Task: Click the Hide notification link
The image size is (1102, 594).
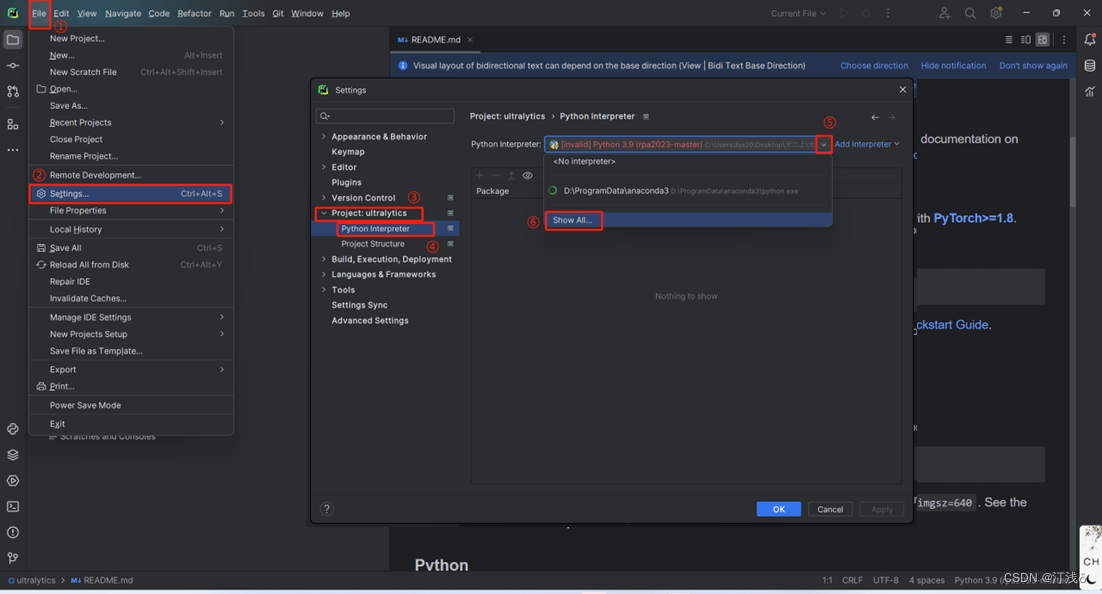Action: tap(953, 65)
